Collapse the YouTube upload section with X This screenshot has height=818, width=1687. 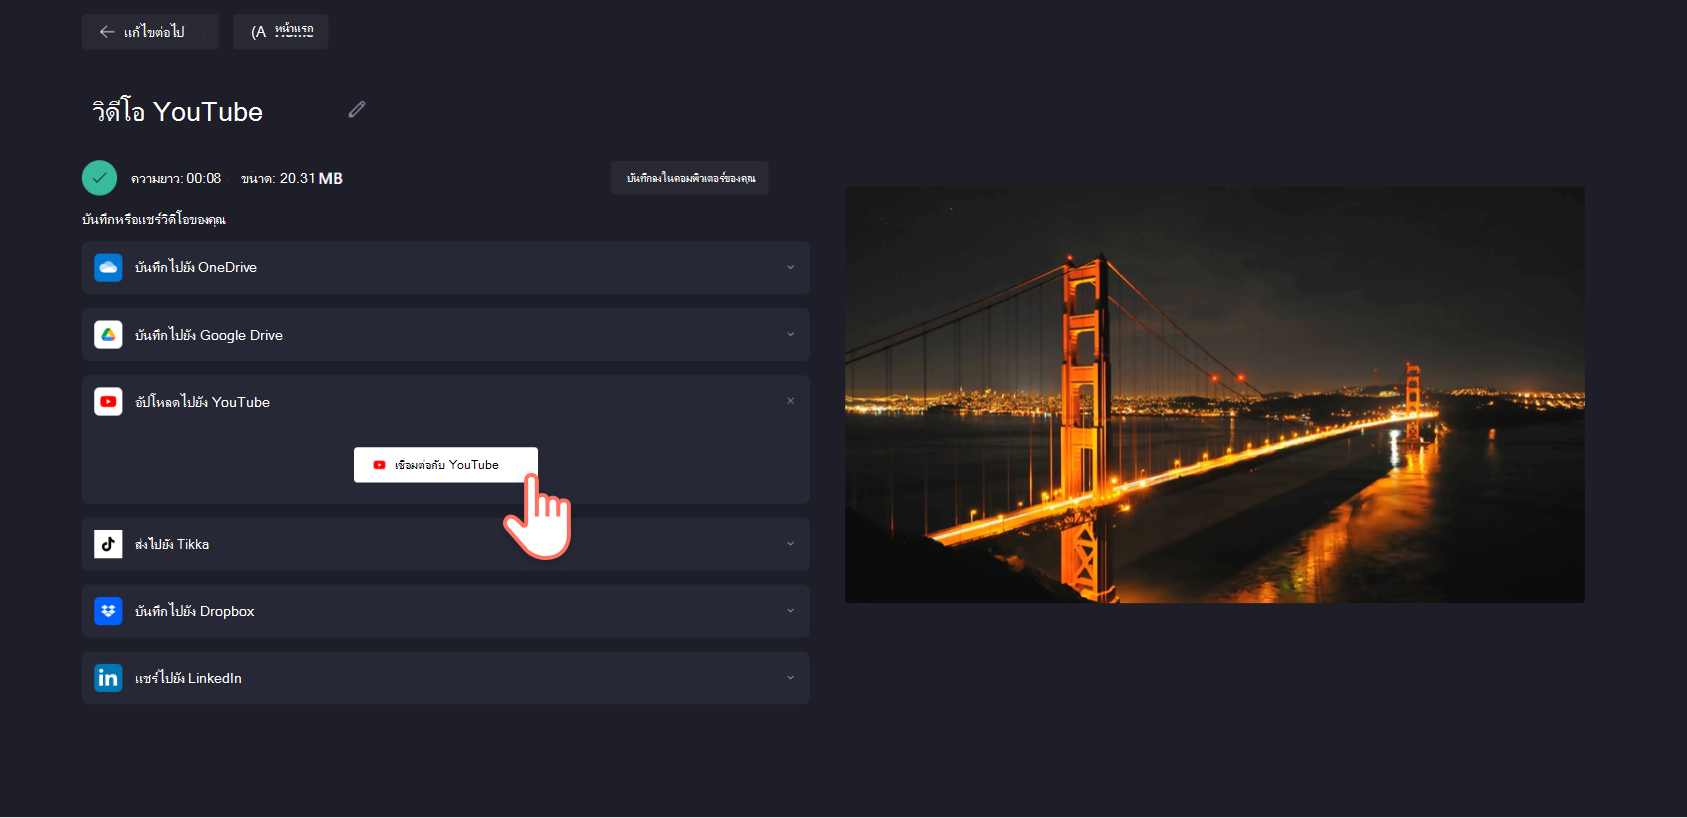click(x=790, y=401)
